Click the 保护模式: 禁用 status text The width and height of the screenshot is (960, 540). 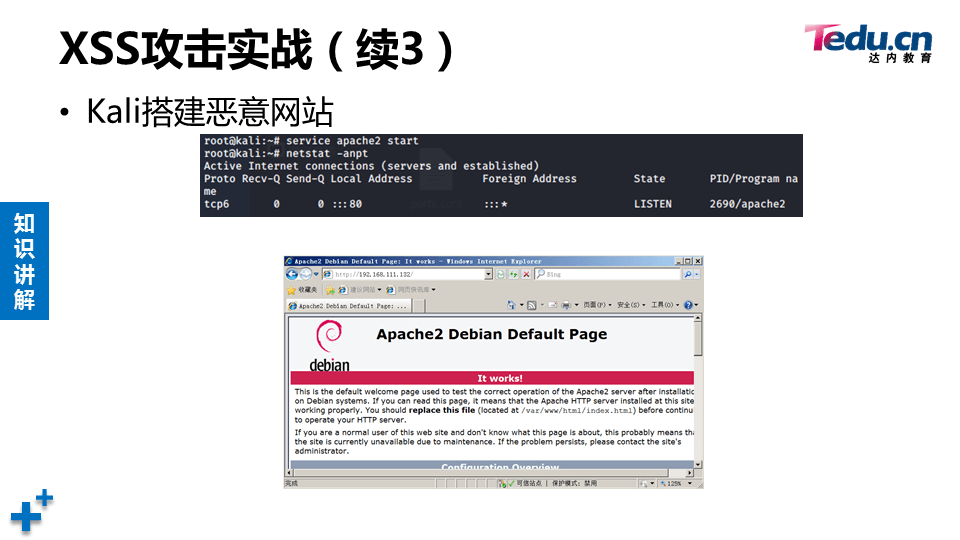[x=574, y=484]
